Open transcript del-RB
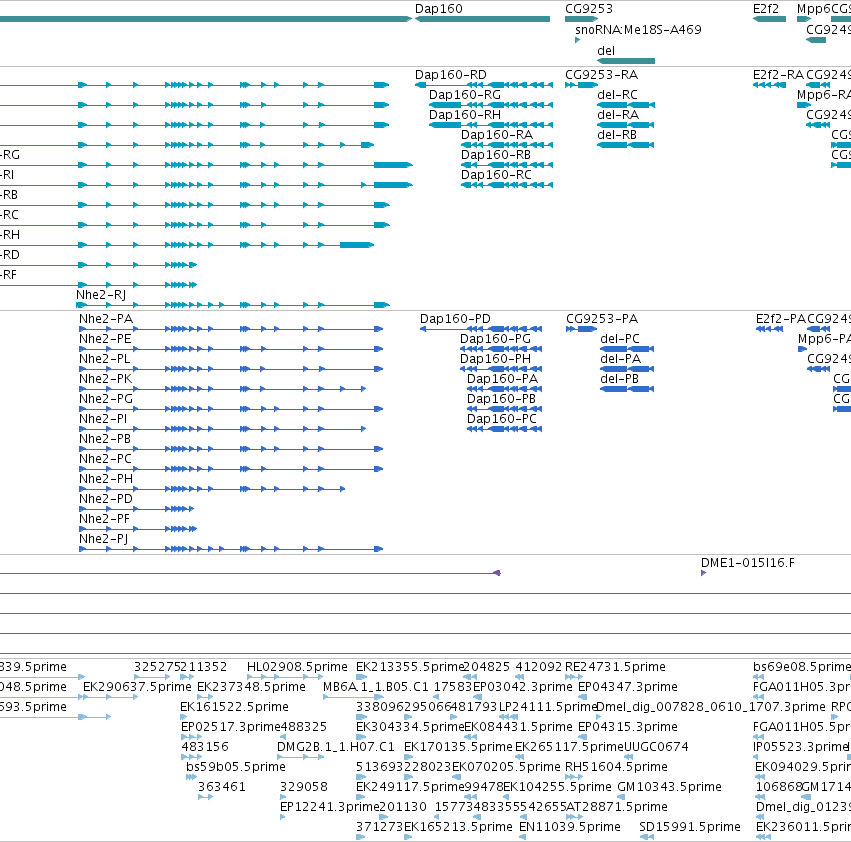The image size is (851, 842). pos(617,135)
